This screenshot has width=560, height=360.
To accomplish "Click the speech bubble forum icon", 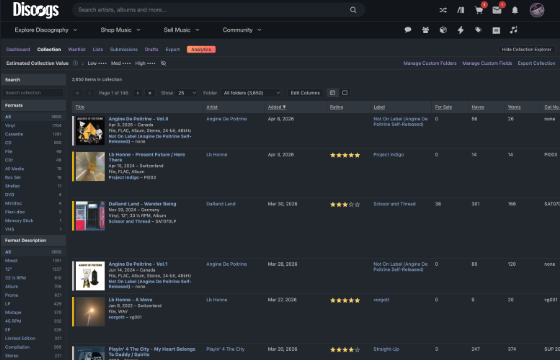I will click(x=408, y=30).
